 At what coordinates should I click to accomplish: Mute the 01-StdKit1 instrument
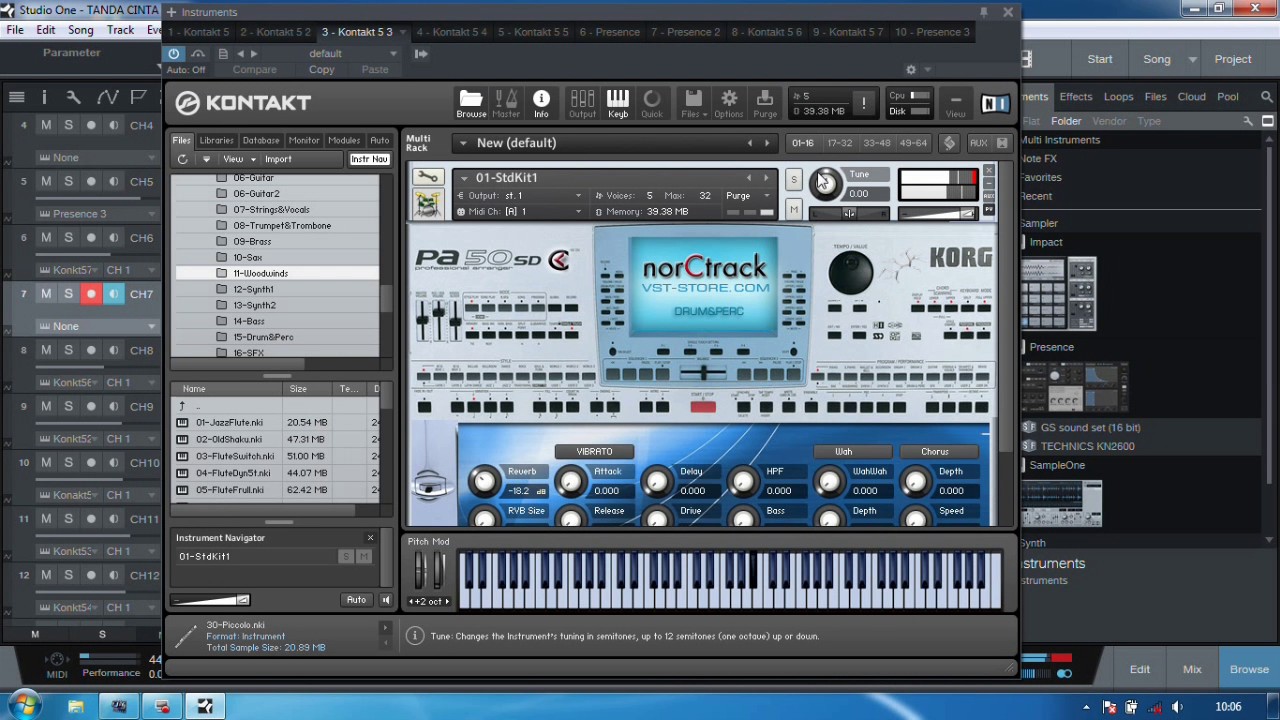pyautogui.click(x=794, y=209)
